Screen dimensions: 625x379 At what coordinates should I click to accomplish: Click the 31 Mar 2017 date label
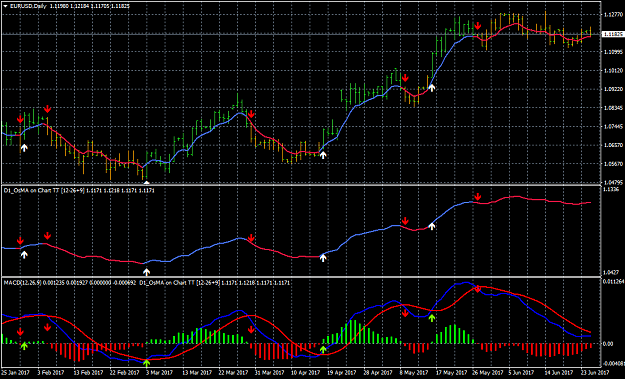269,373
